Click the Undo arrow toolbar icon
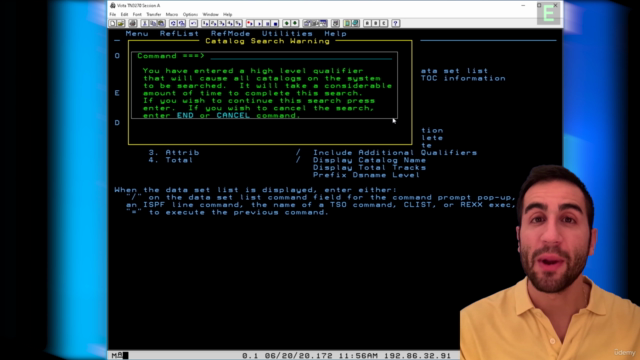The width and height of the screenshot is (640, 360). tap(193, 23)
